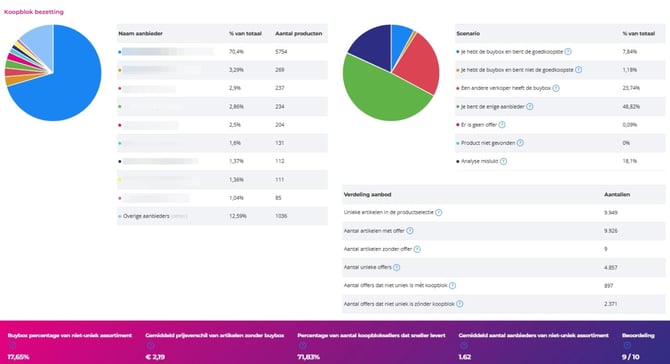Open info icon for 'Analyse mislukt'
This screenshot has height=364, width=670.
coord(503,161)
